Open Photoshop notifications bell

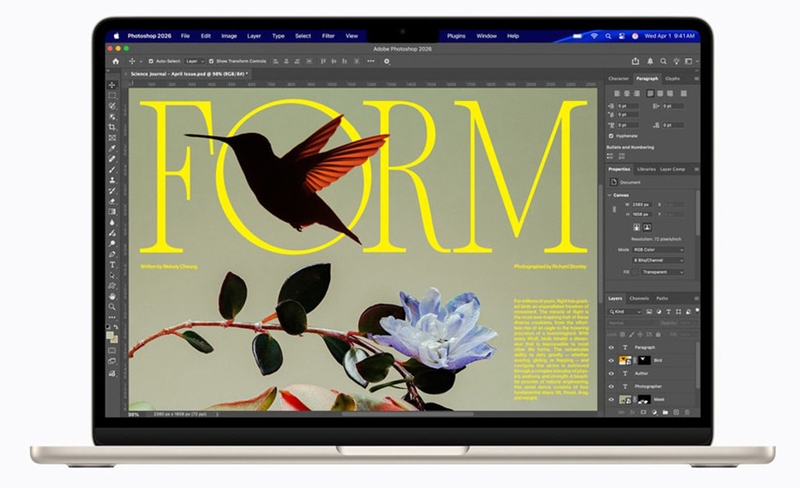point(650,61)
